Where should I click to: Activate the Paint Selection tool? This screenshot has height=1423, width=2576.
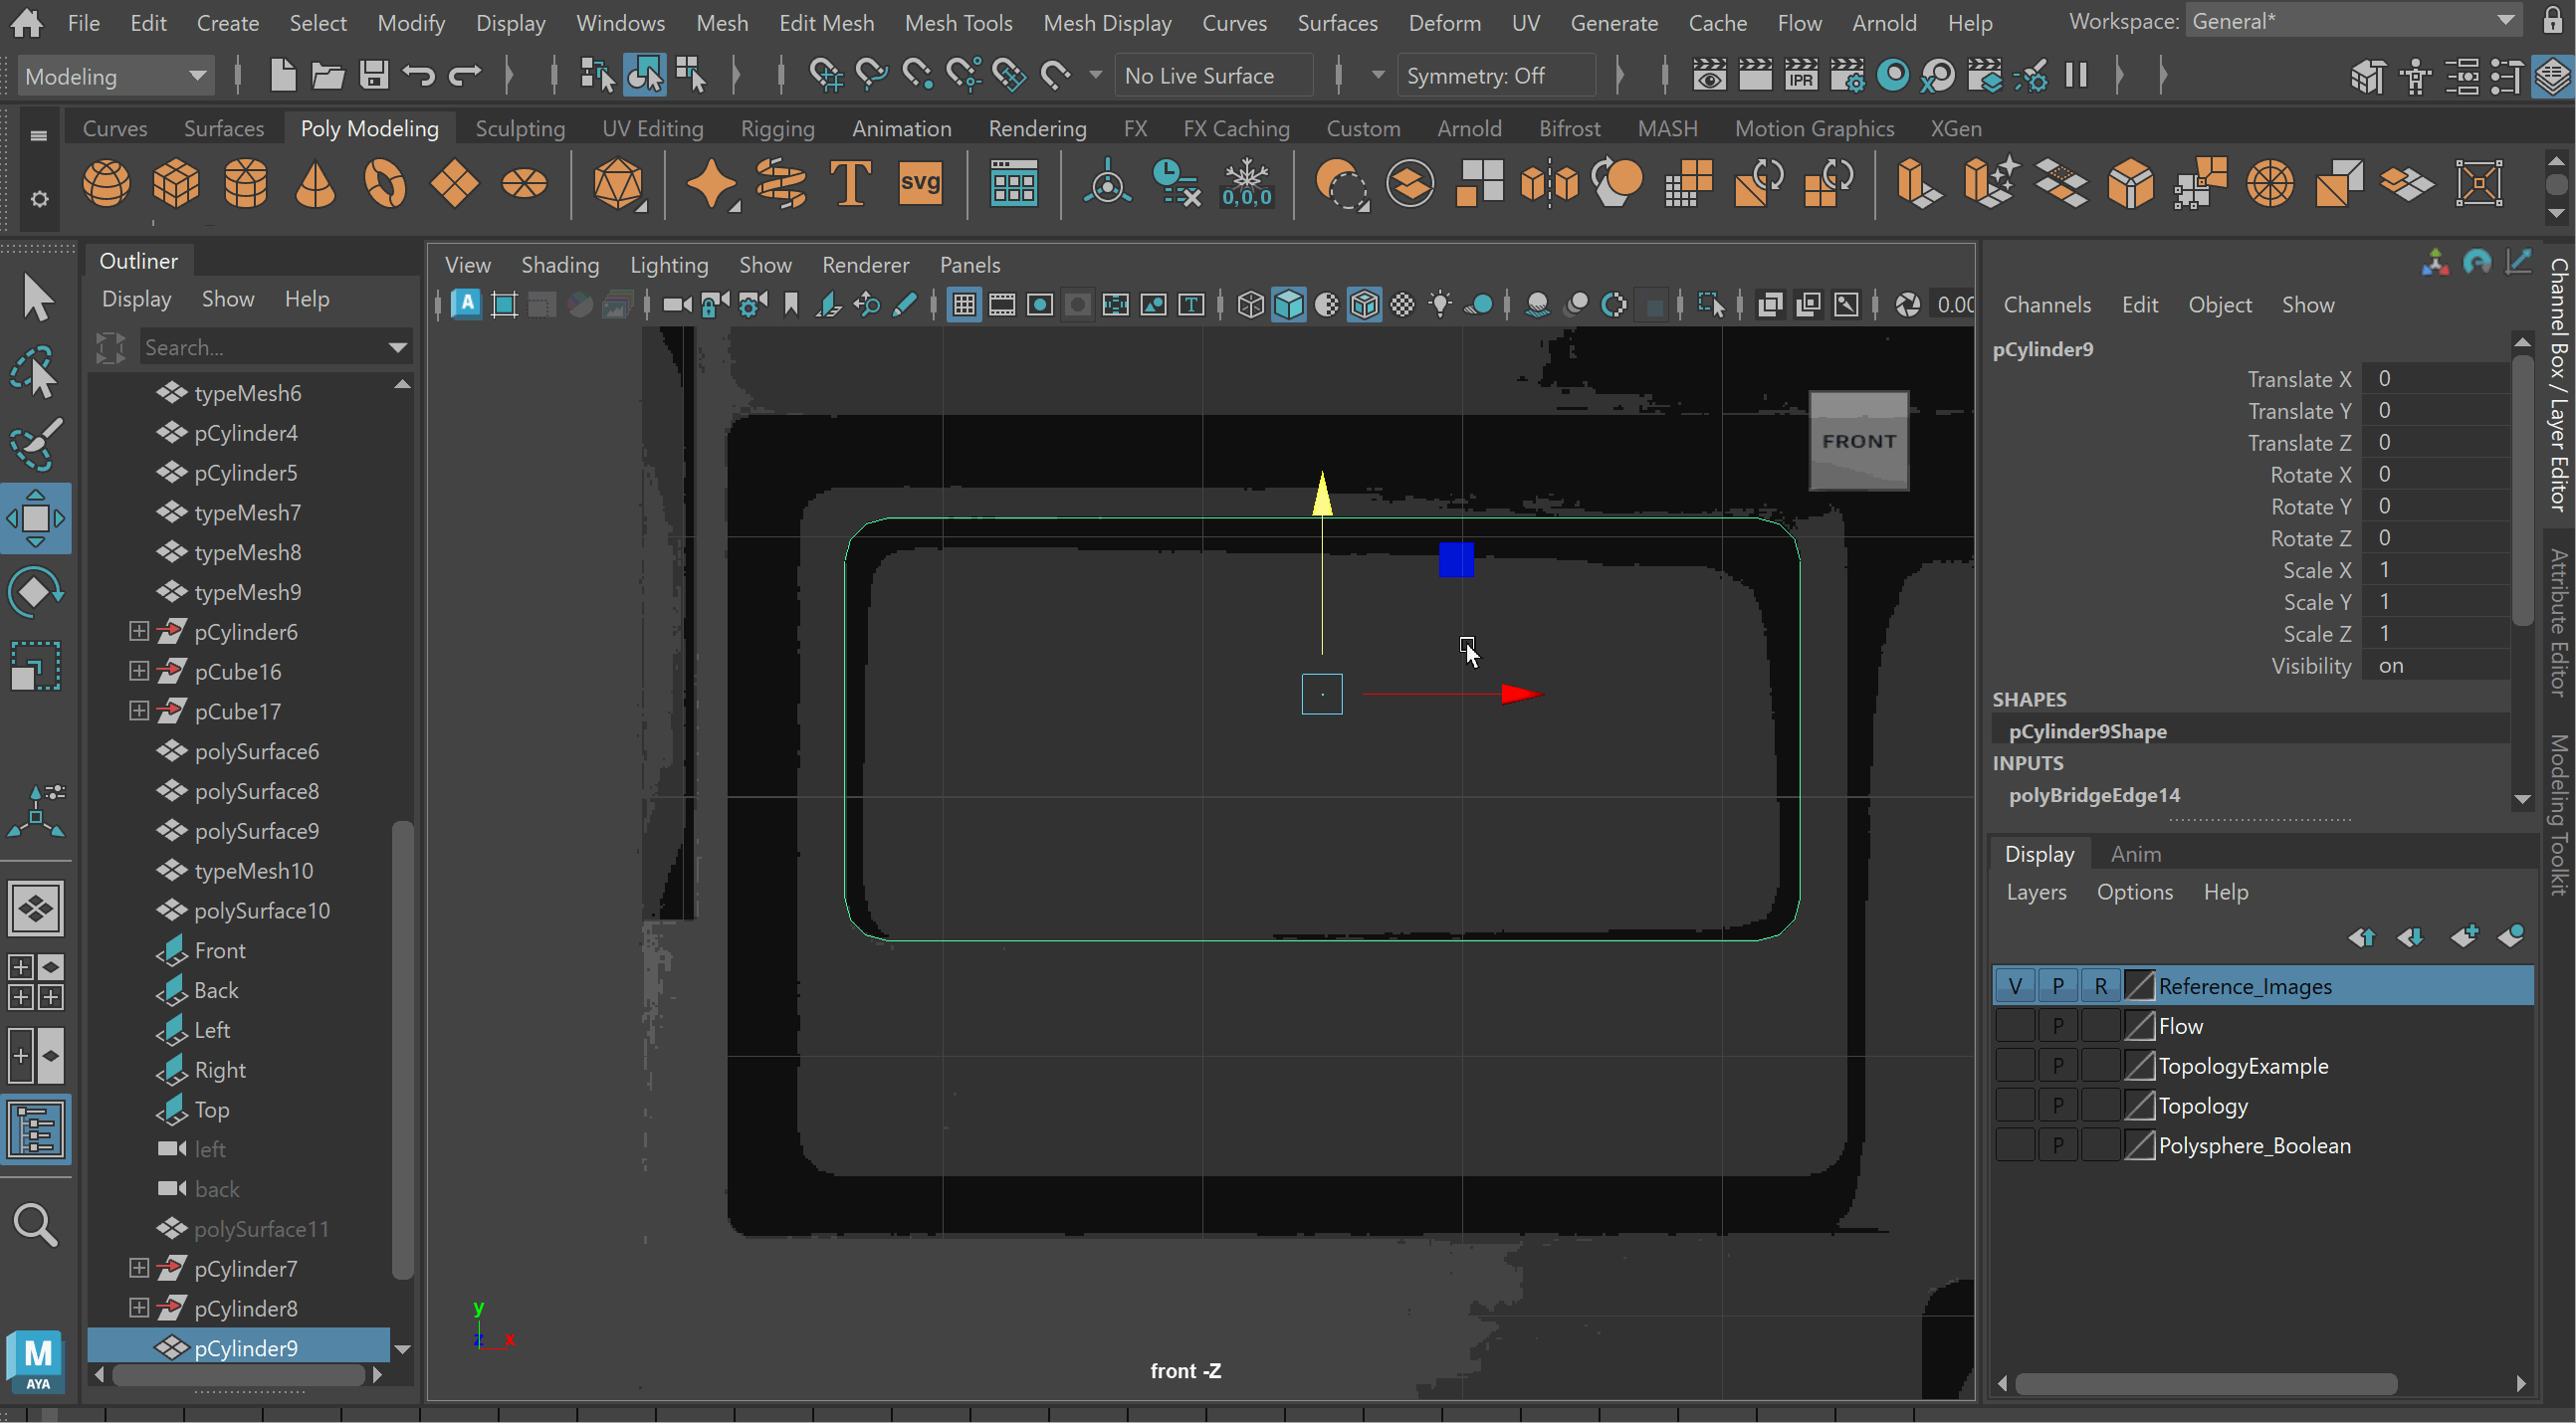(36, 444)
